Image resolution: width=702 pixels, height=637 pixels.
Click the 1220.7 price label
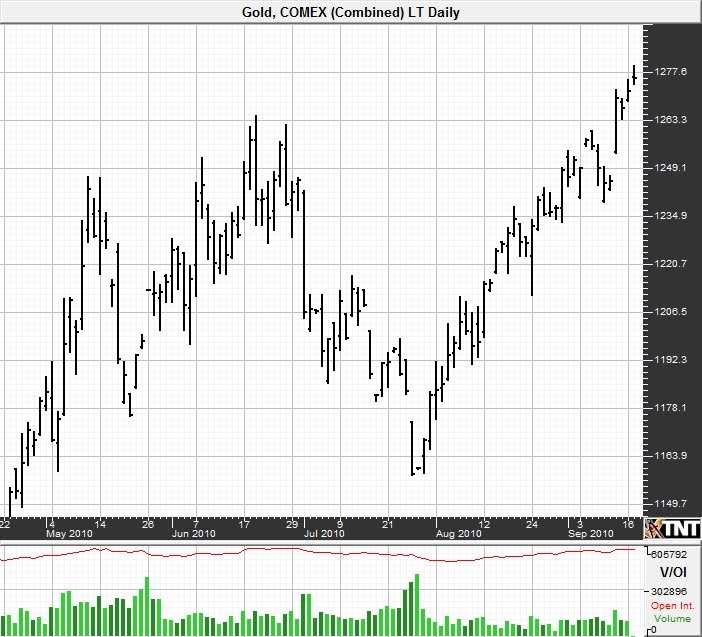click(670, 264)
